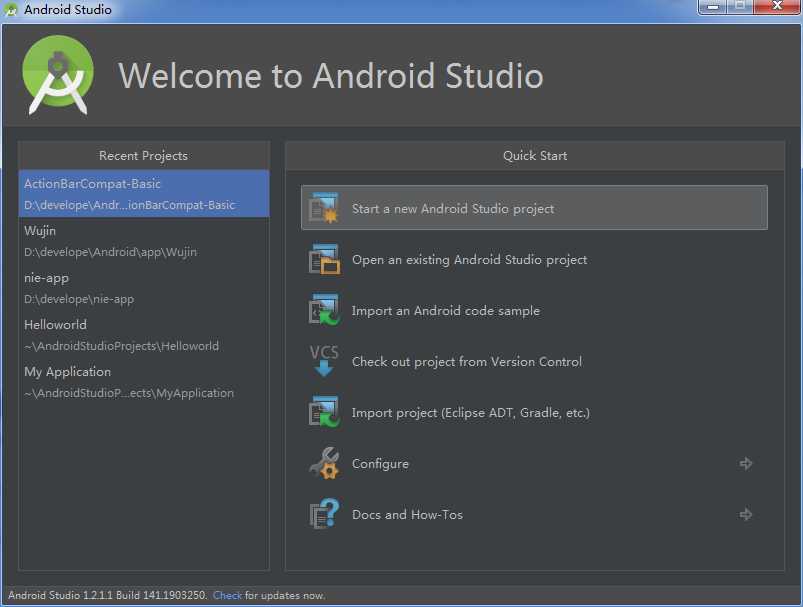Click path ~\AndroidStudioProjects\Helloworld
This screenshot has width=803, height=607.
121,346
